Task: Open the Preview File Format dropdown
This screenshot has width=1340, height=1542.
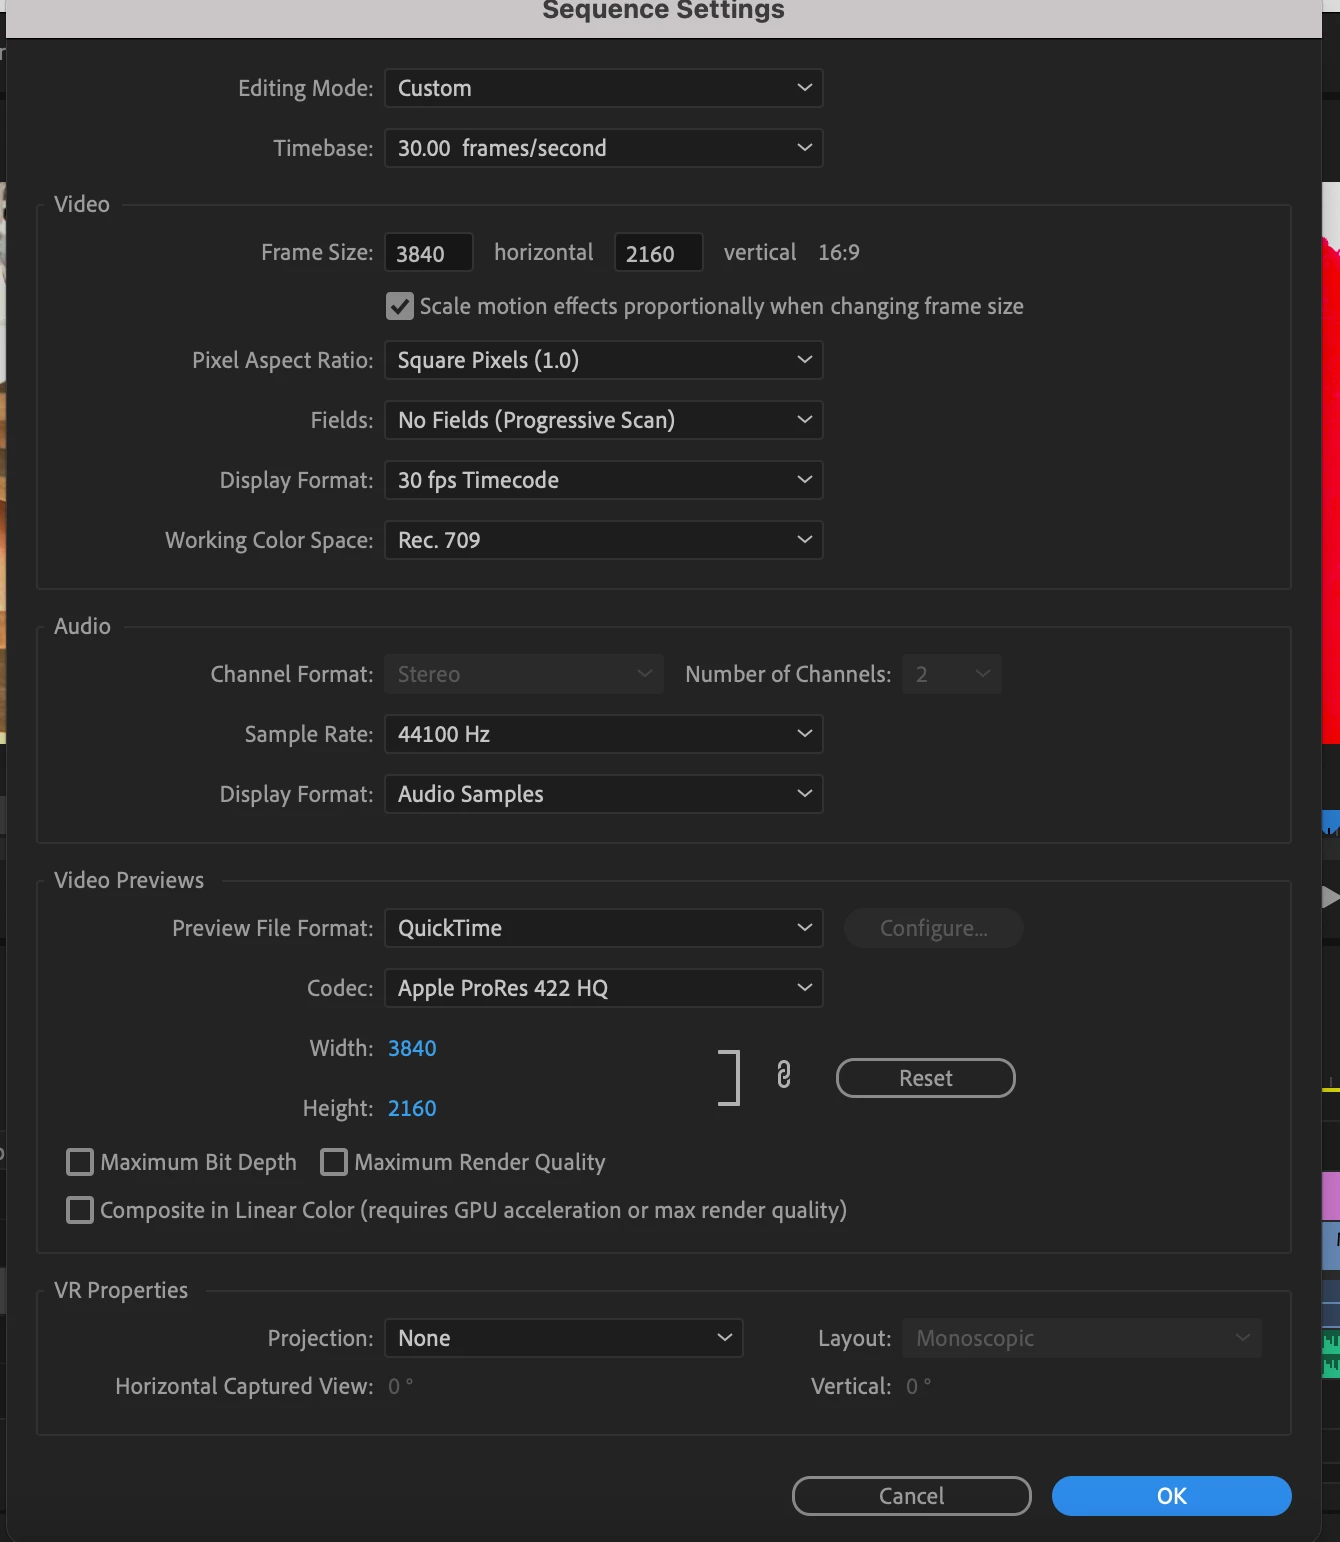Action: [604, 928]
